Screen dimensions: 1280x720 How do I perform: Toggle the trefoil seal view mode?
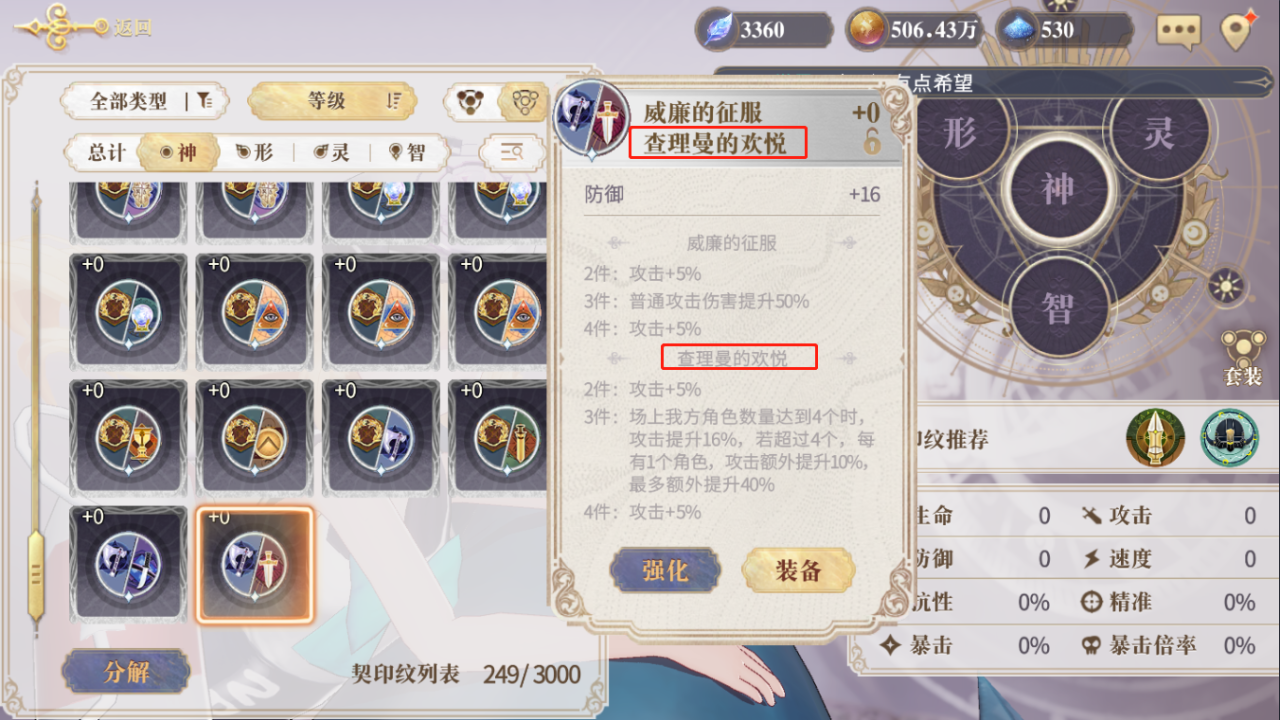coord(525,100)
